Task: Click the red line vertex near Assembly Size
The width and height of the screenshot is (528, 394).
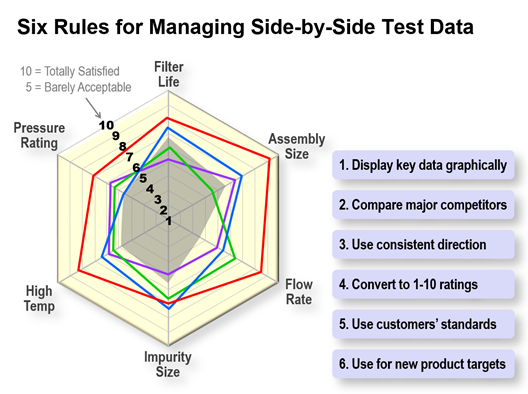Action: pyautogui.click(x=269, y=159)
